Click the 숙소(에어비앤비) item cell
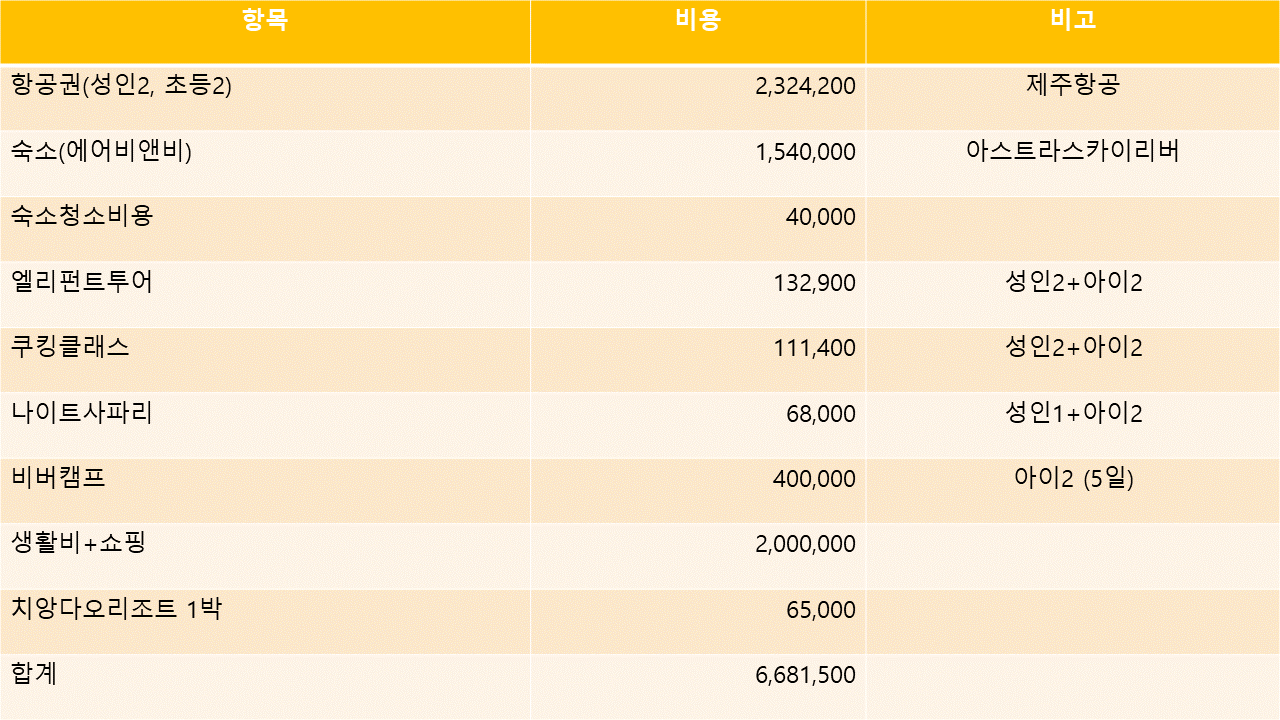This screenshot has width=1280, height=720. click(101, 152)
